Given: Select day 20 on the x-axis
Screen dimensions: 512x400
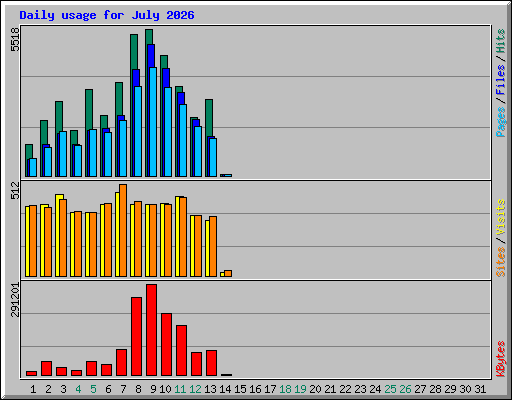Looking at the screenshot, I should [x=315, y=389].
